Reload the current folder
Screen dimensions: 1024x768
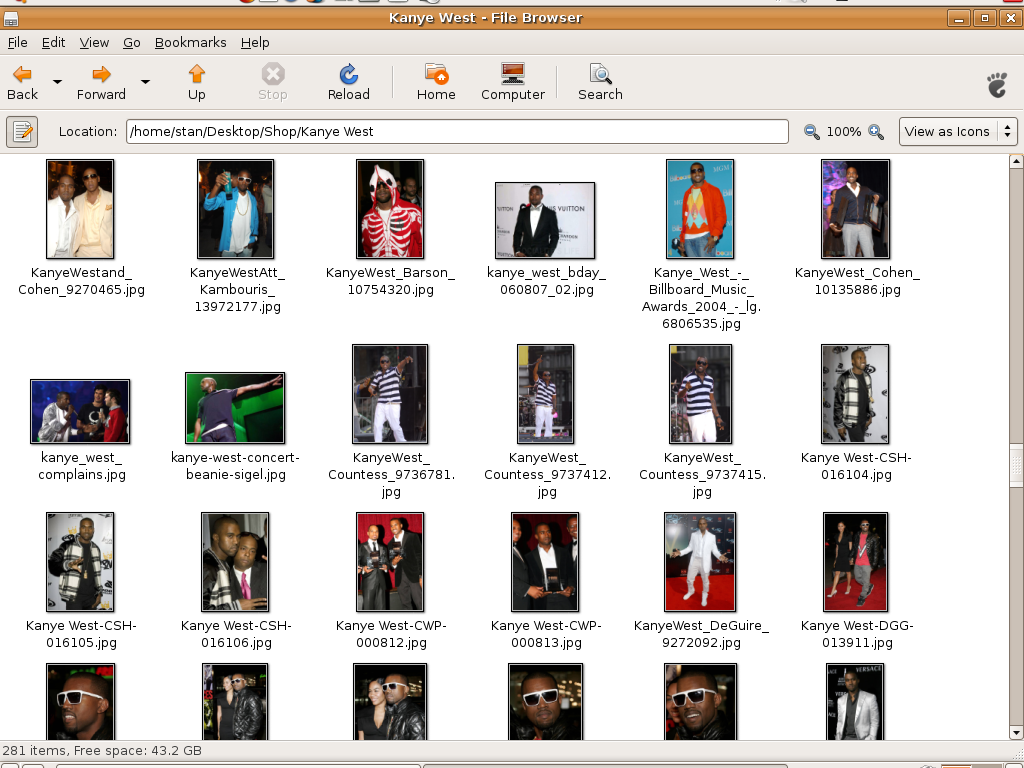click(x=348, y=82)
